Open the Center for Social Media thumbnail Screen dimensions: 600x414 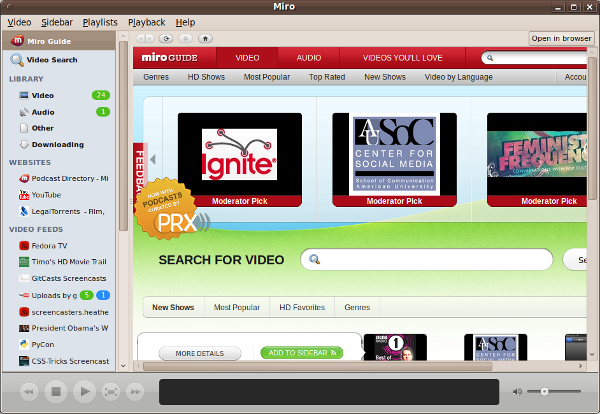point(395,160)
